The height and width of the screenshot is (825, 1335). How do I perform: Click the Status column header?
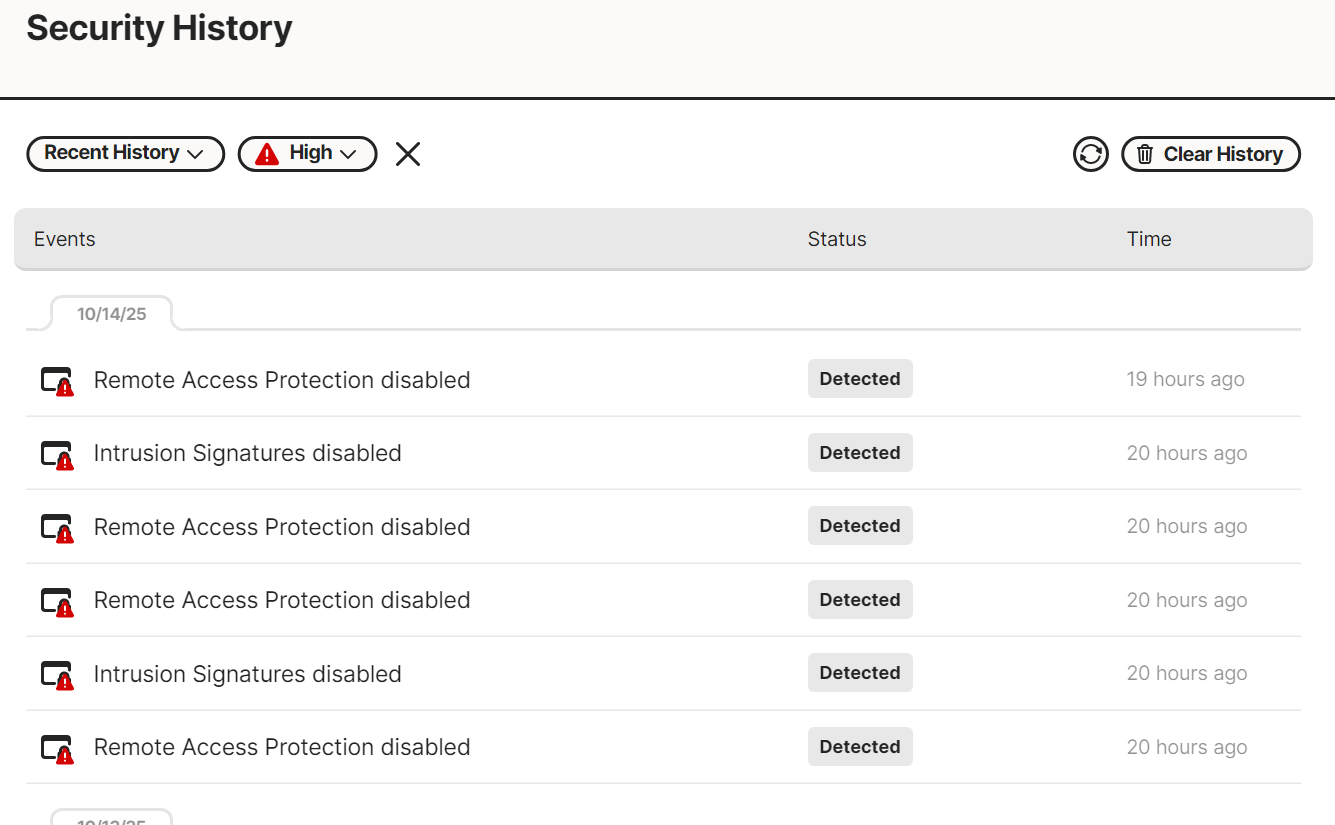click(x=837, y=239)
